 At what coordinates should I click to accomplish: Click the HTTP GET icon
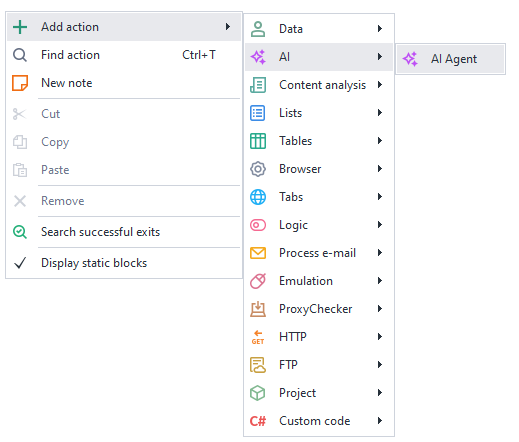258,337
